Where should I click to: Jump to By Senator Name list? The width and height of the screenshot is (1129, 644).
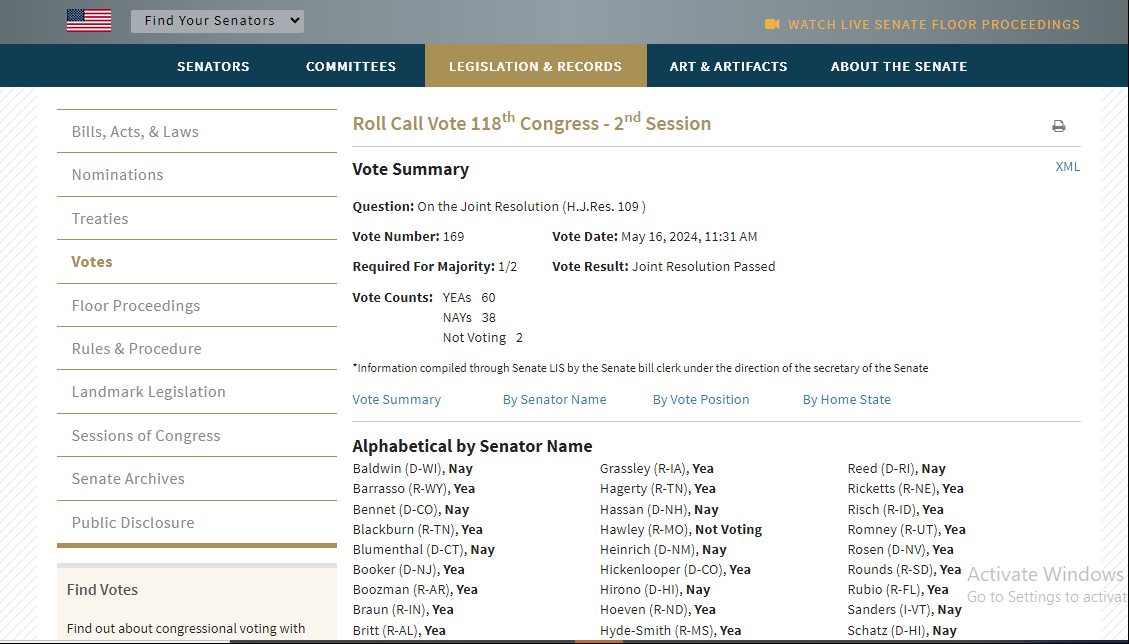[x=554, y=400]
